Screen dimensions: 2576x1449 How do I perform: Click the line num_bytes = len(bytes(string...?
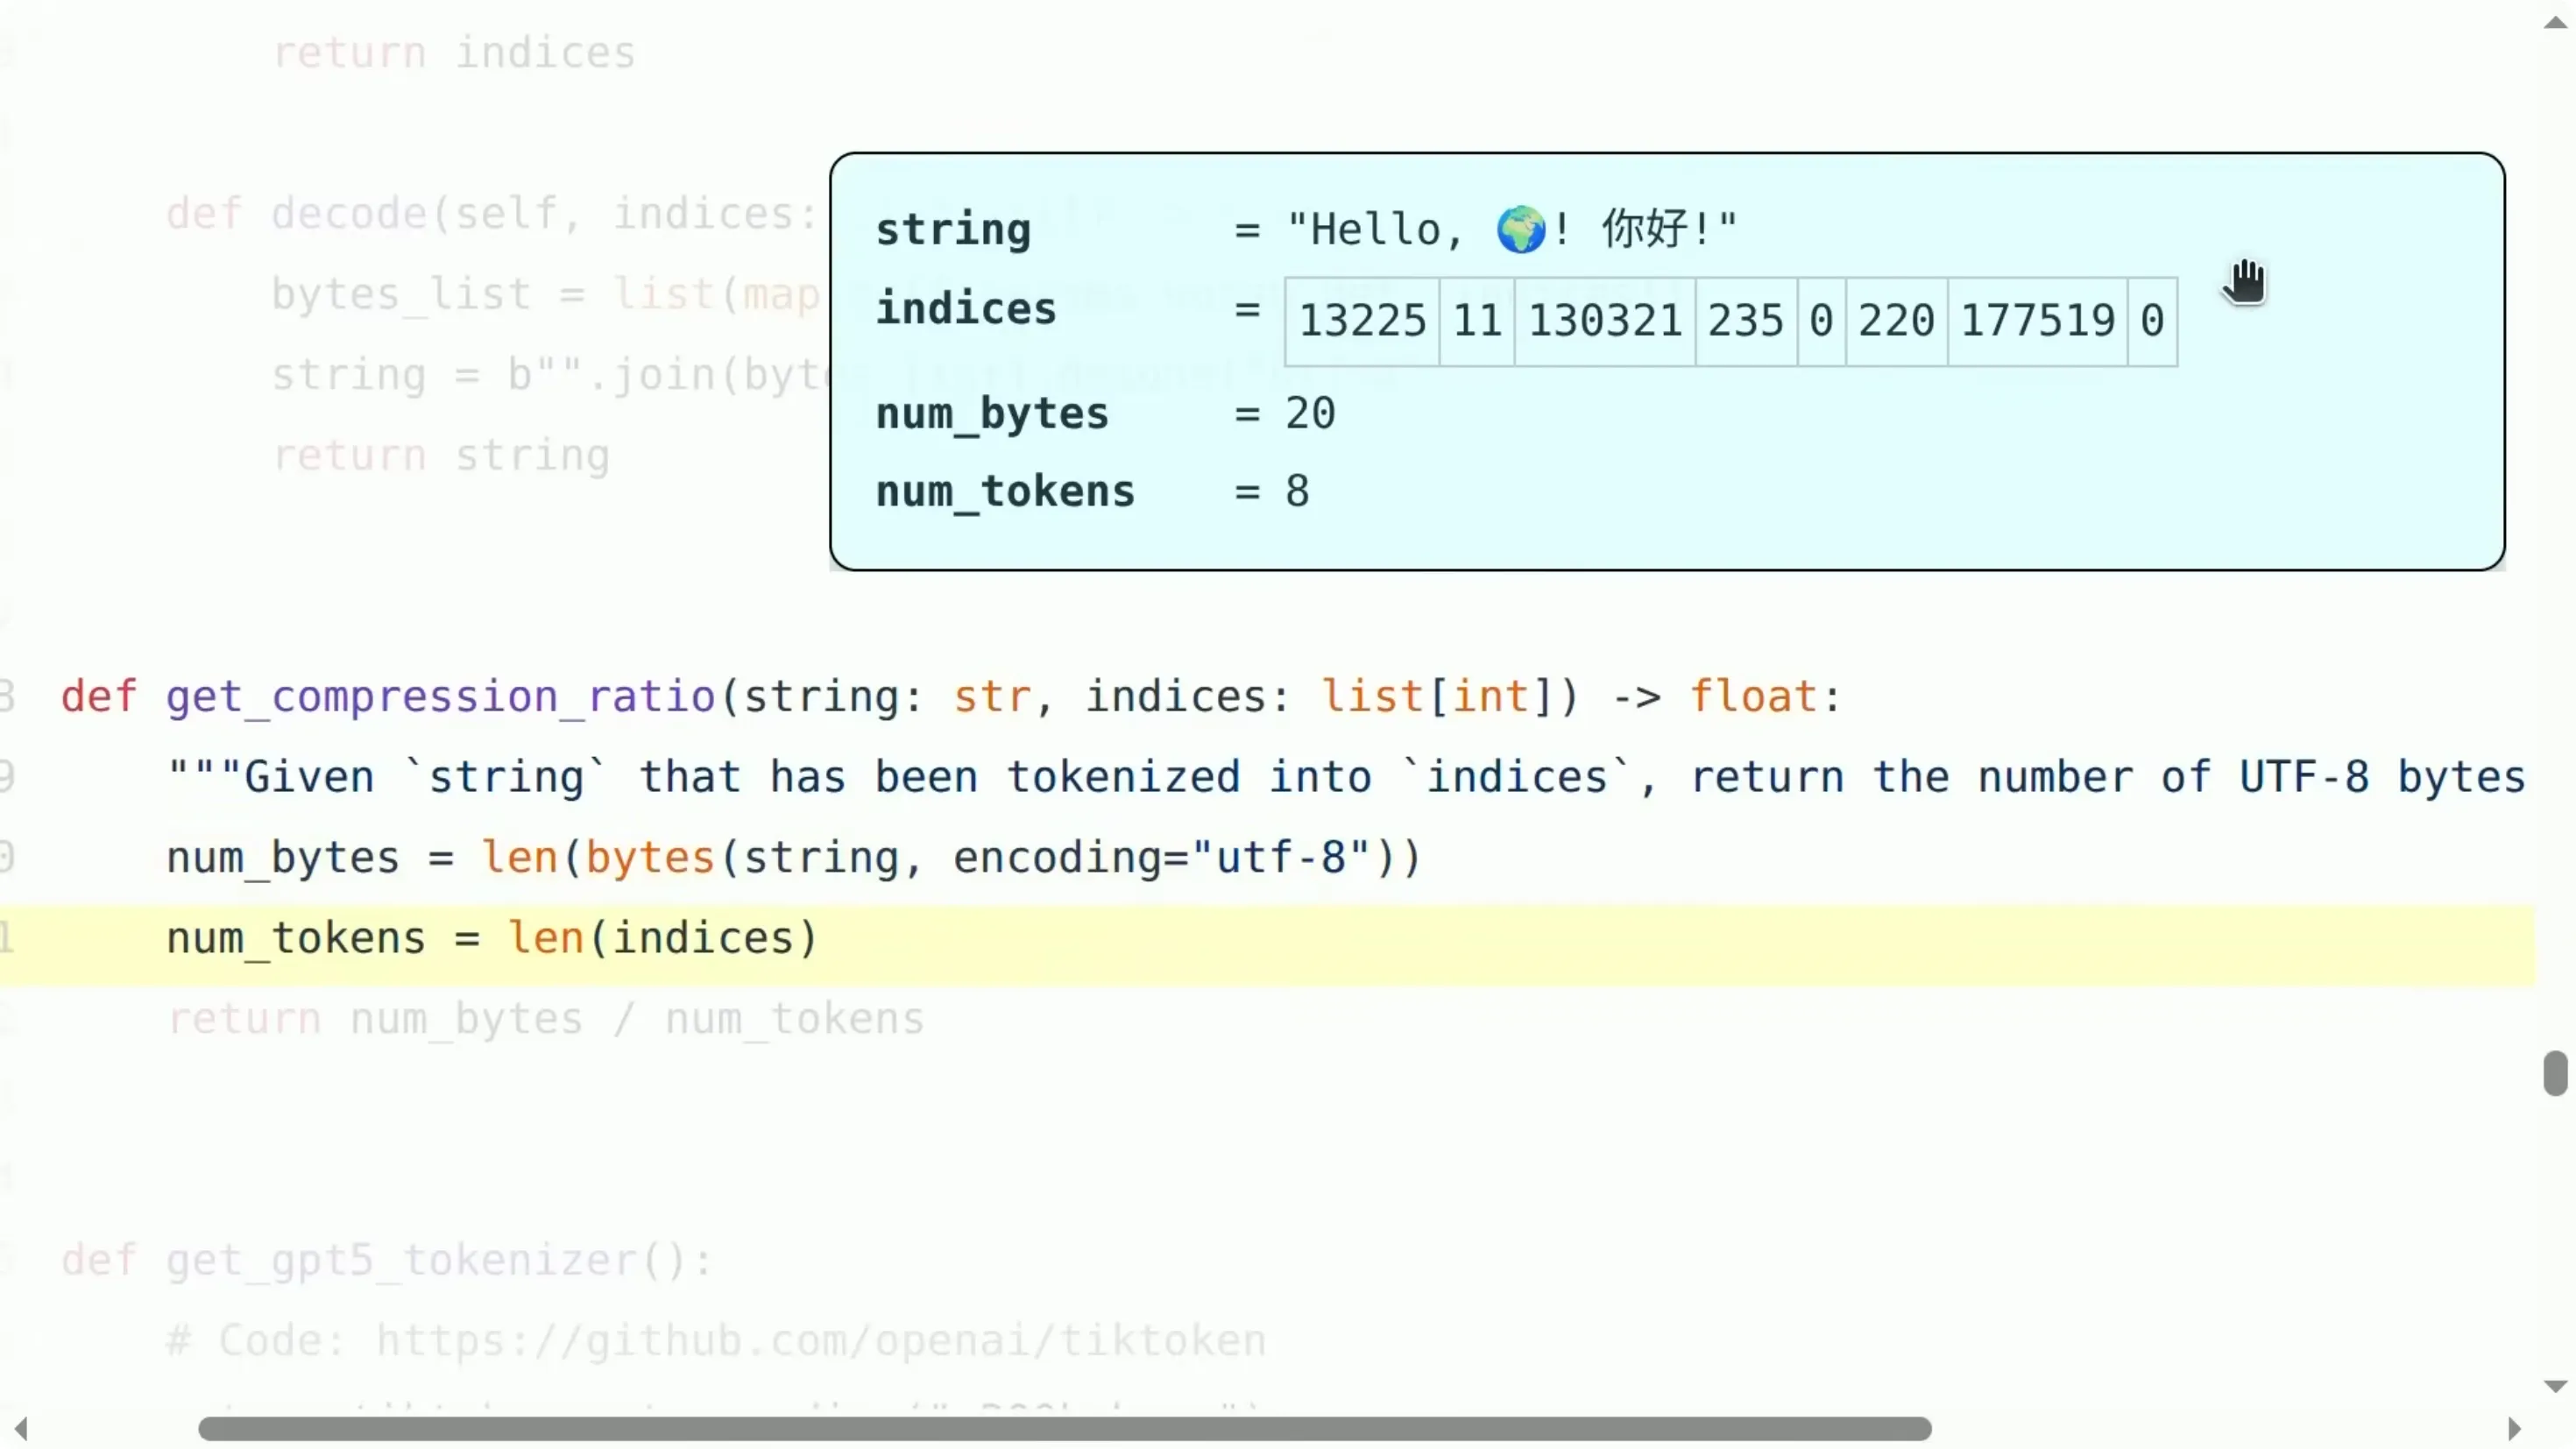point(793,858)
